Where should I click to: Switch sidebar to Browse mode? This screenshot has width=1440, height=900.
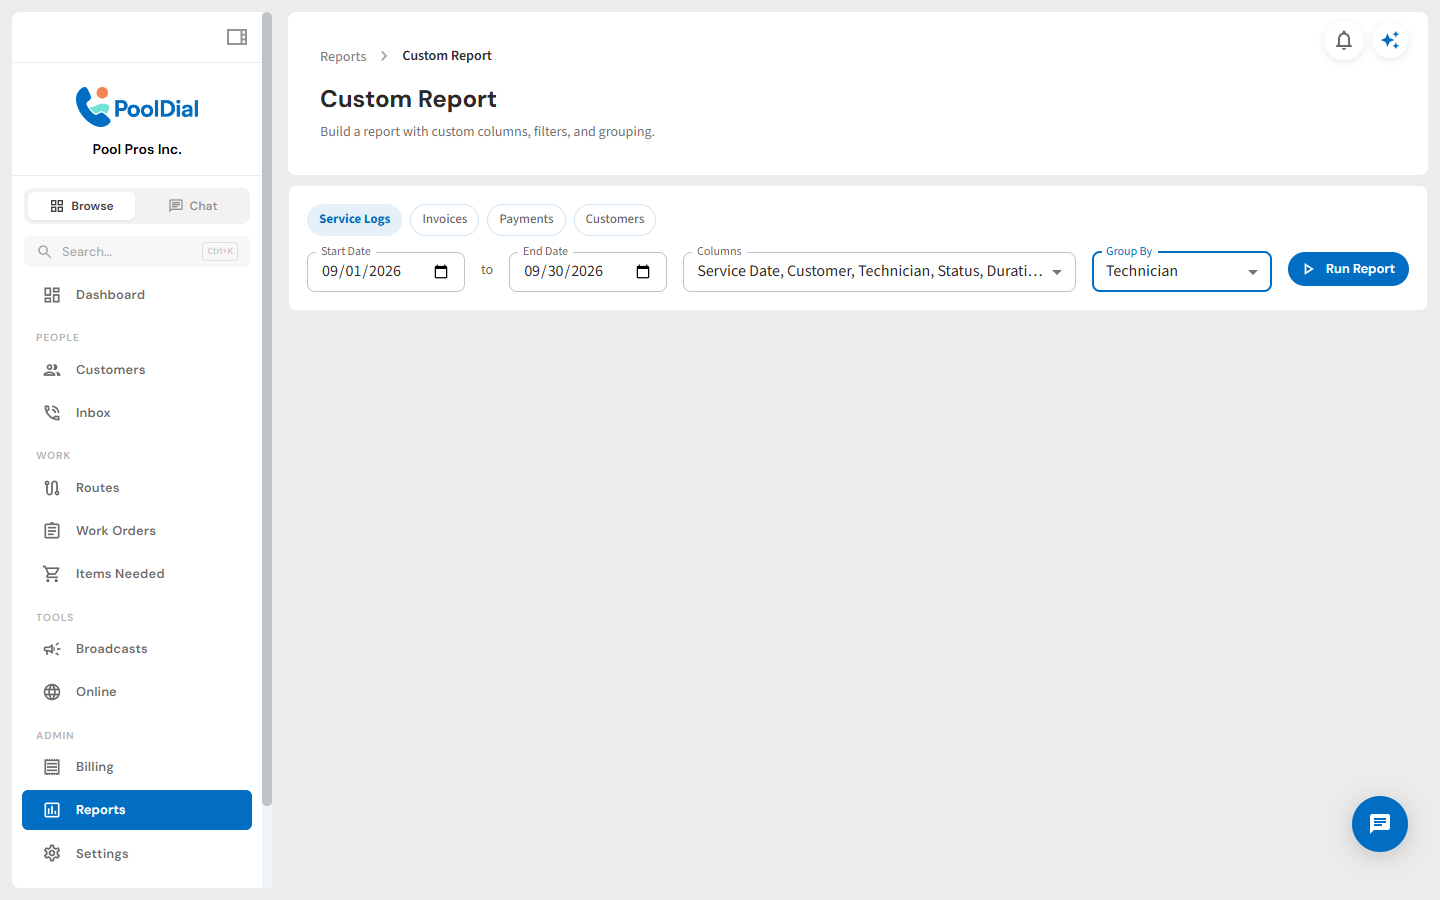(82, 206)
